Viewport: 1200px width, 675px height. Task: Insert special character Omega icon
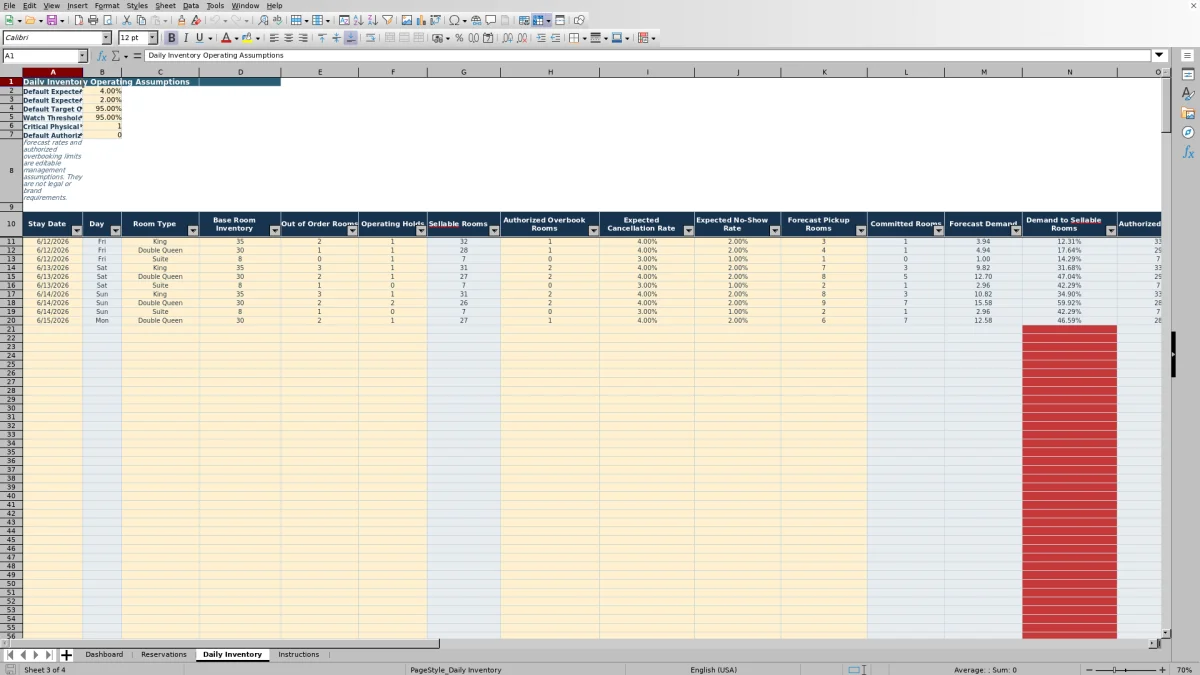[x=454, y=20]
